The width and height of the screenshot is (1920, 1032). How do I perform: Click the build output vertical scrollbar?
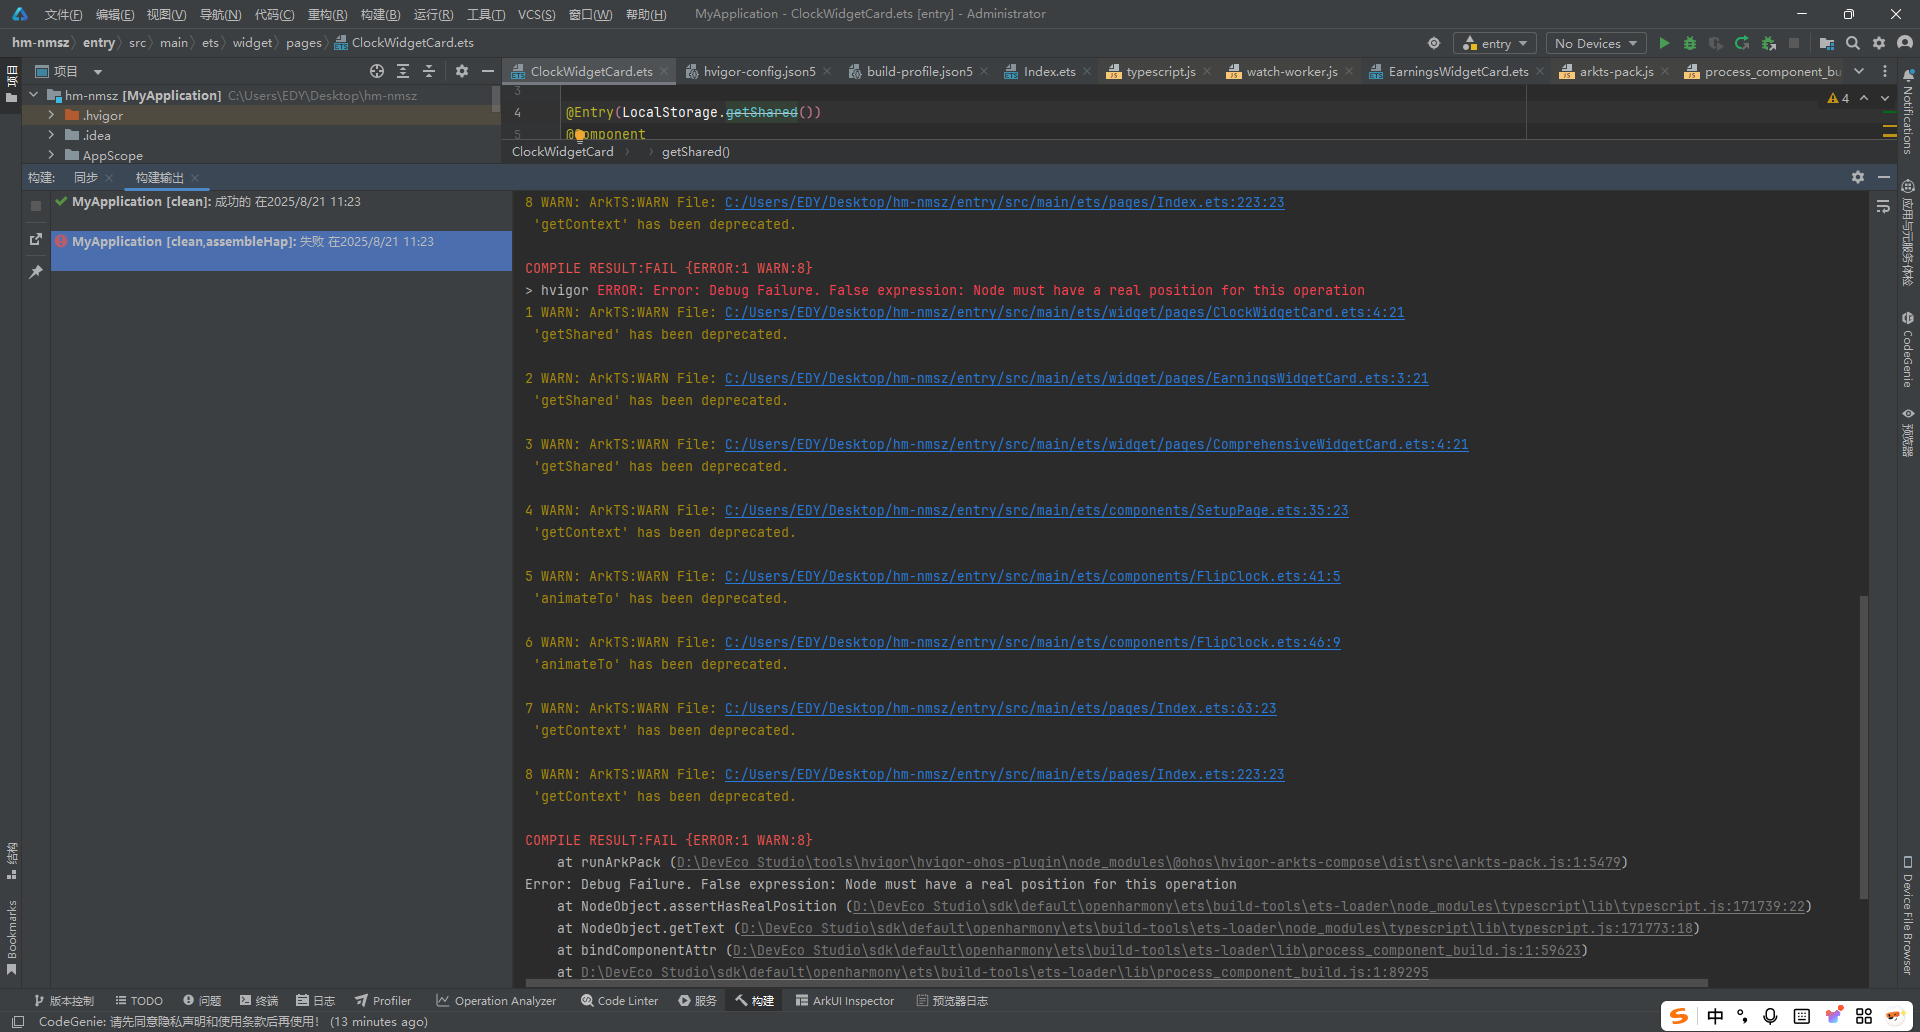click(x=1863, y=746)
